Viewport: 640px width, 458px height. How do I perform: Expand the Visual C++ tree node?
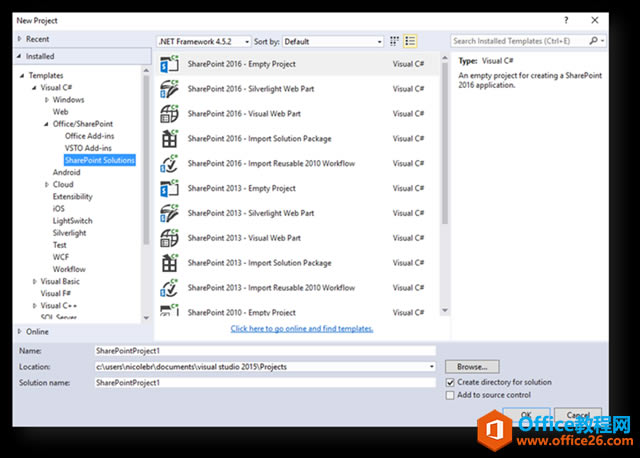tap(35, 305)
